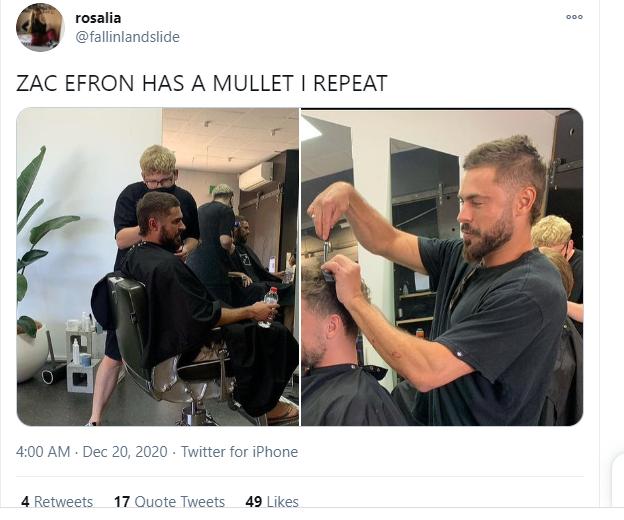Click the Dec 20, 2020 date
Image resolution: width=624 pixels, height=520 pixels.
click(x=125, y=452)
